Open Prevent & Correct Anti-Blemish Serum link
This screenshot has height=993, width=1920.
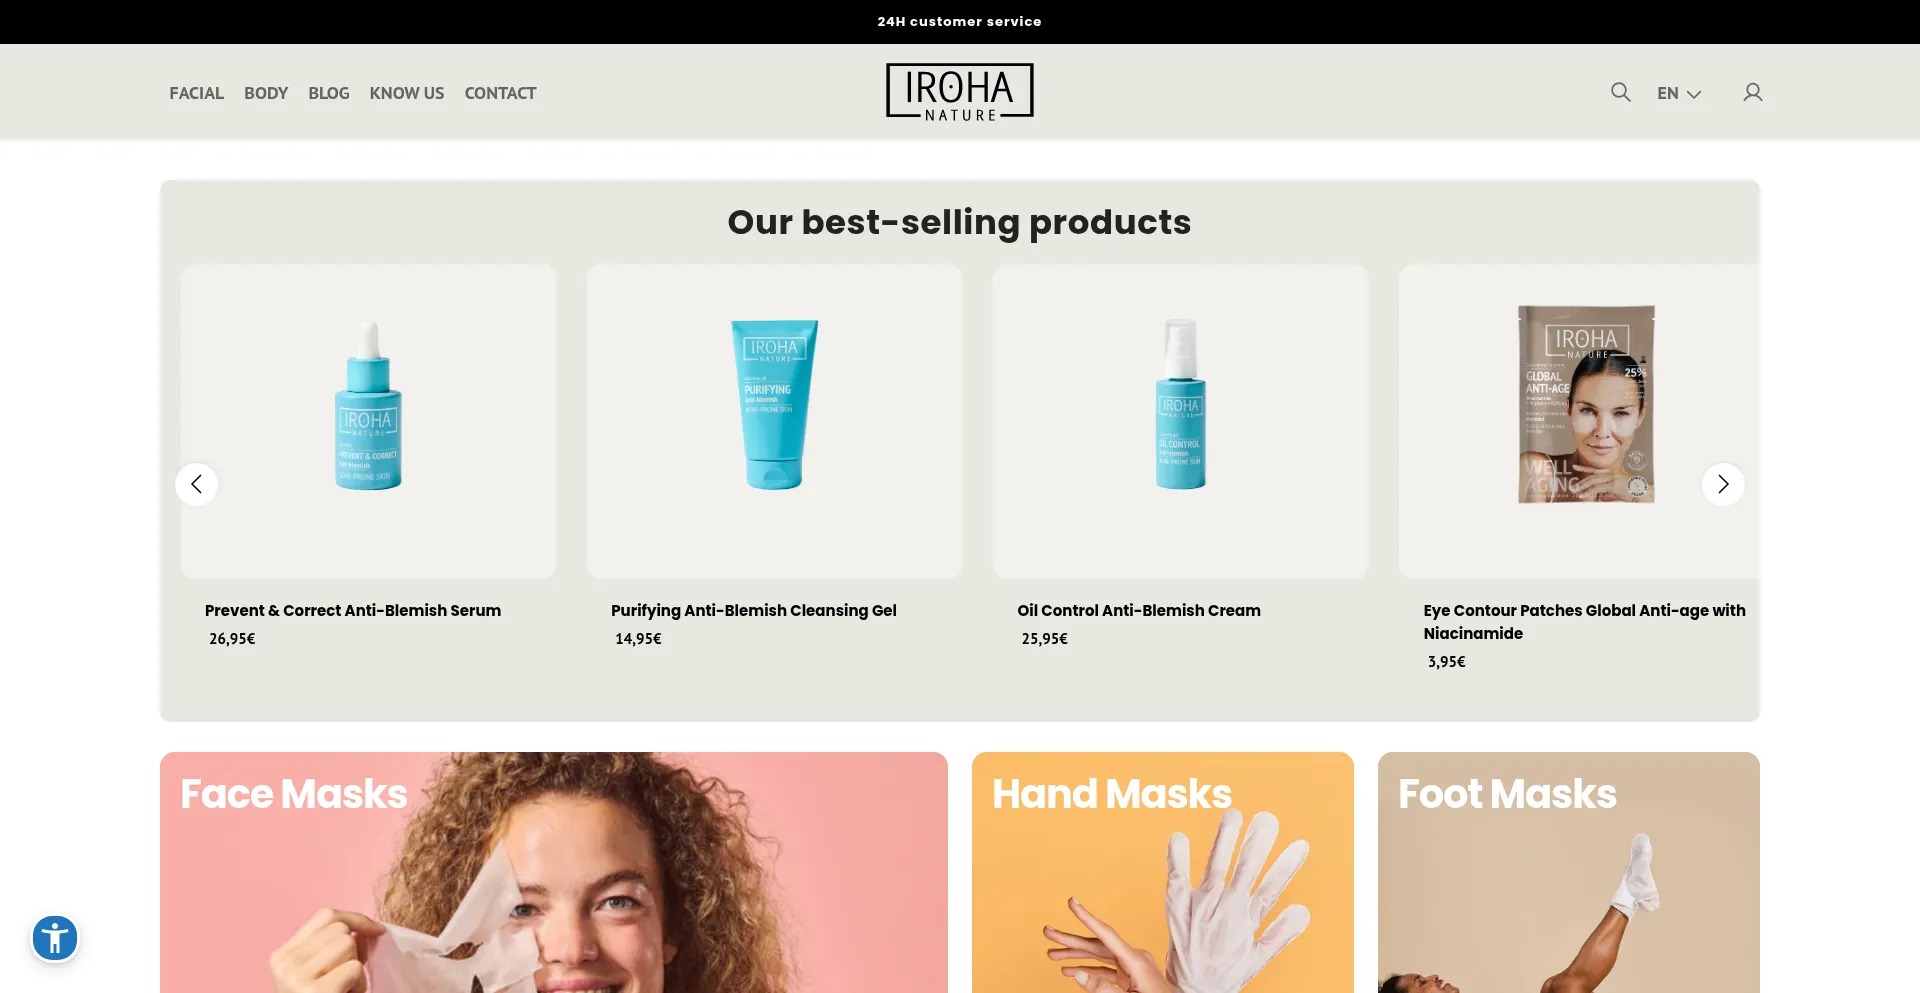tap(353, 610)
